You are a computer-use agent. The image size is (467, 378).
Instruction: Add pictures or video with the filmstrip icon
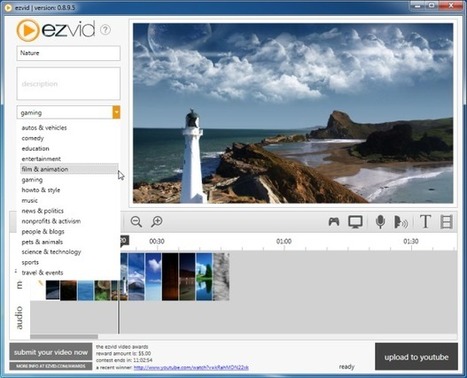point(446,222)
